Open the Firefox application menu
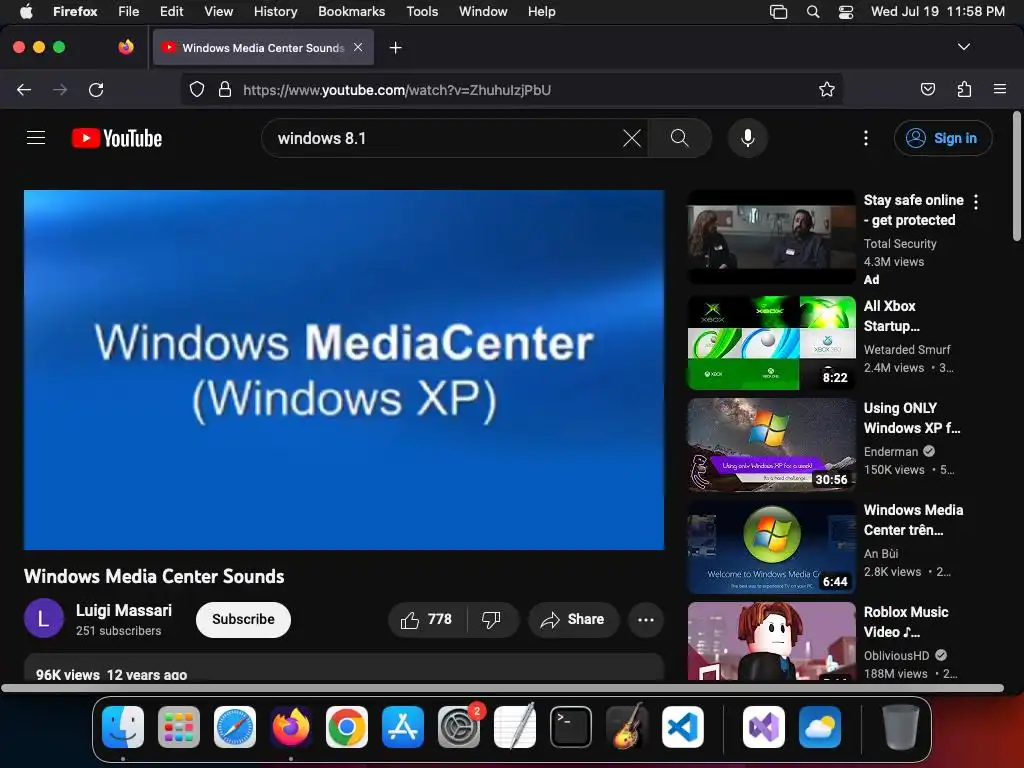The height and width of the screenshot is (768, 1024). click(x=999, y=89)
